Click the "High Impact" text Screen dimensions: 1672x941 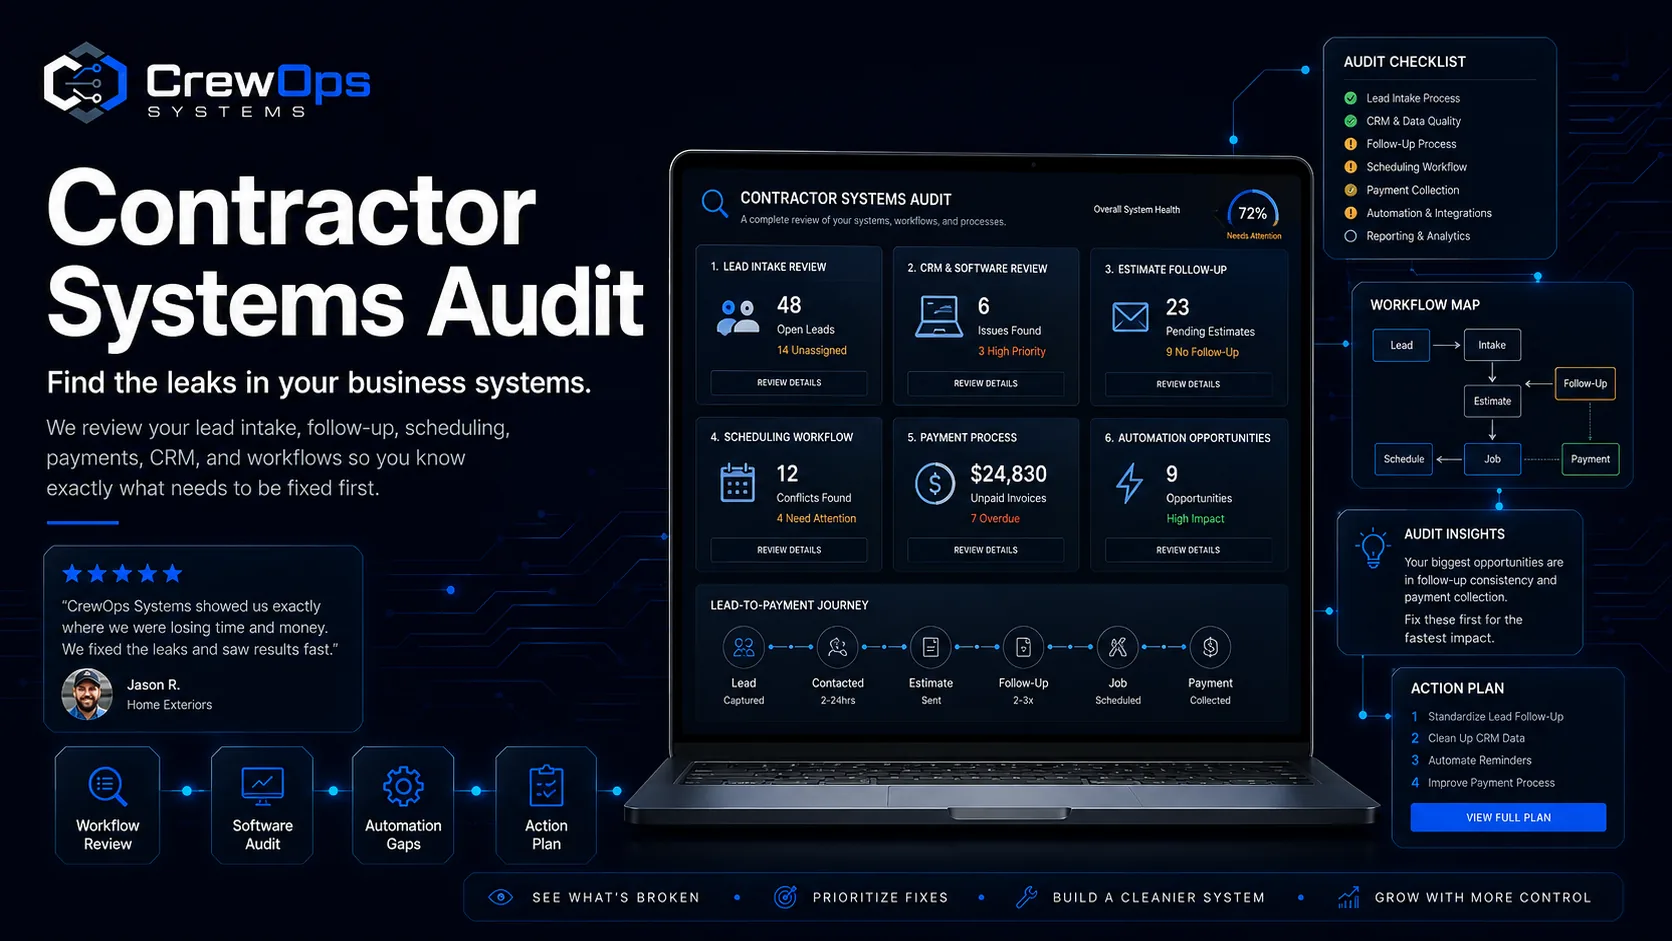pyautogui.click(x=1195, y=518)
